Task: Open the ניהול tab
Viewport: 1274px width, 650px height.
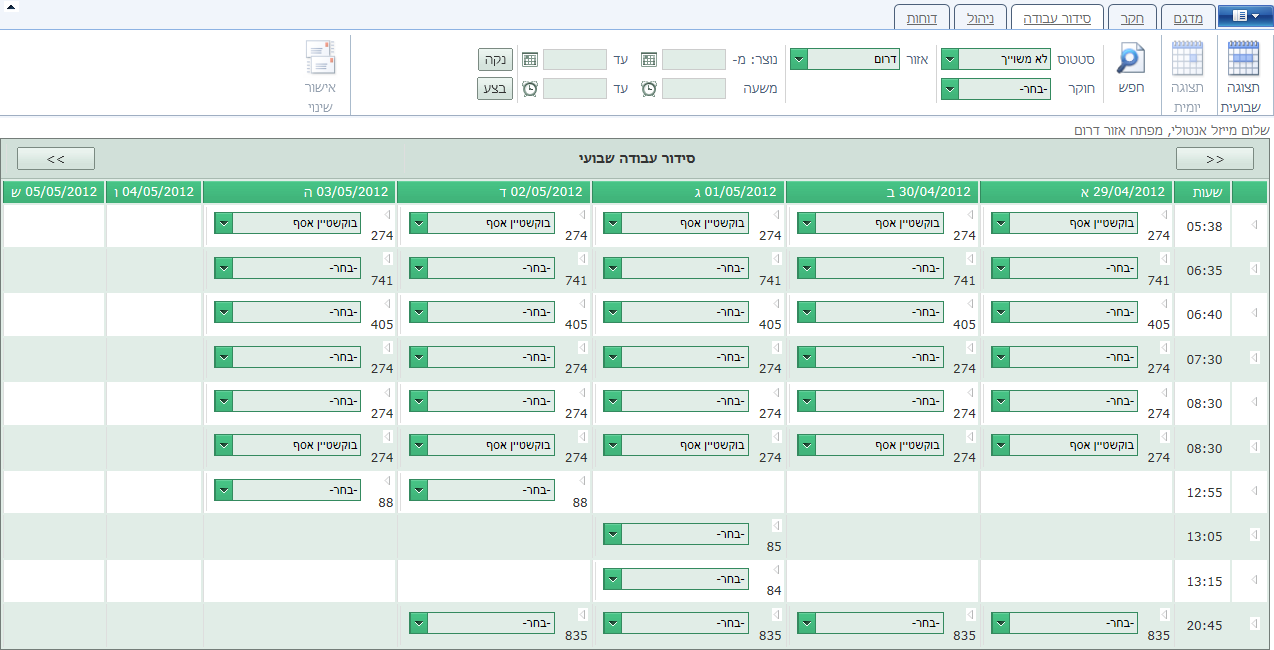Action: [980, 18]
